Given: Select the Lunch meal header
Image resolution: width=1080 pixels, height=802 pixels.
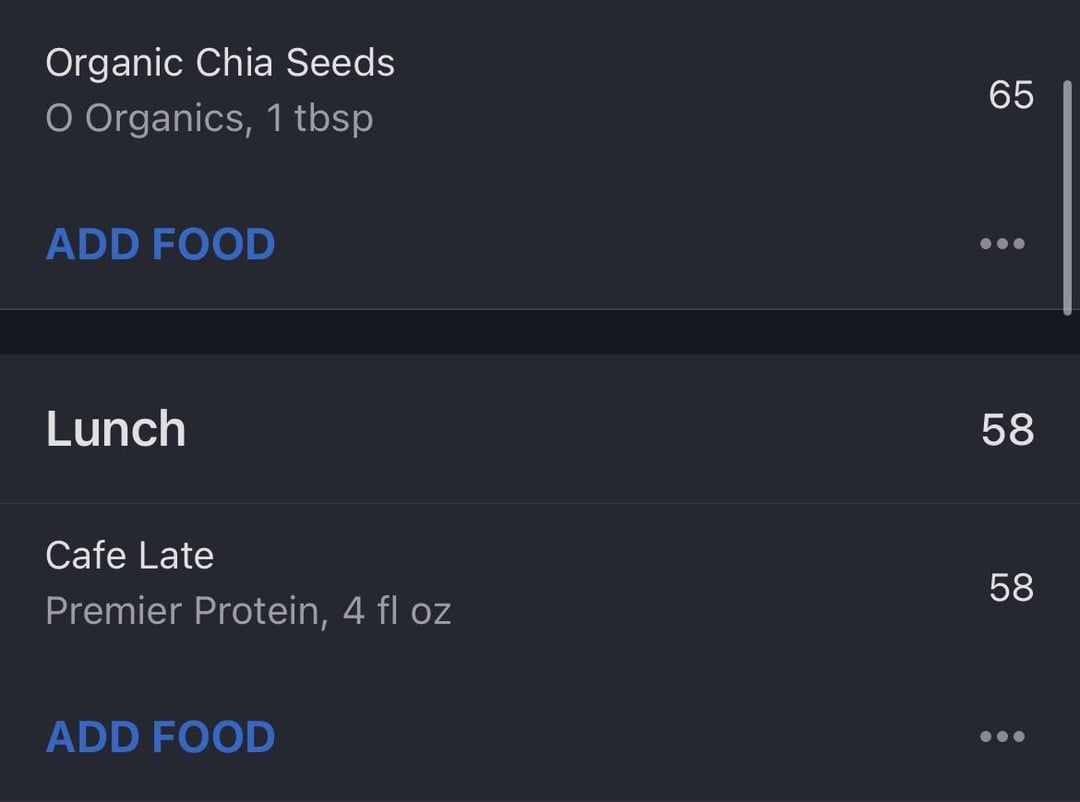Looking at the screenshot, I should tap(540, 429).
